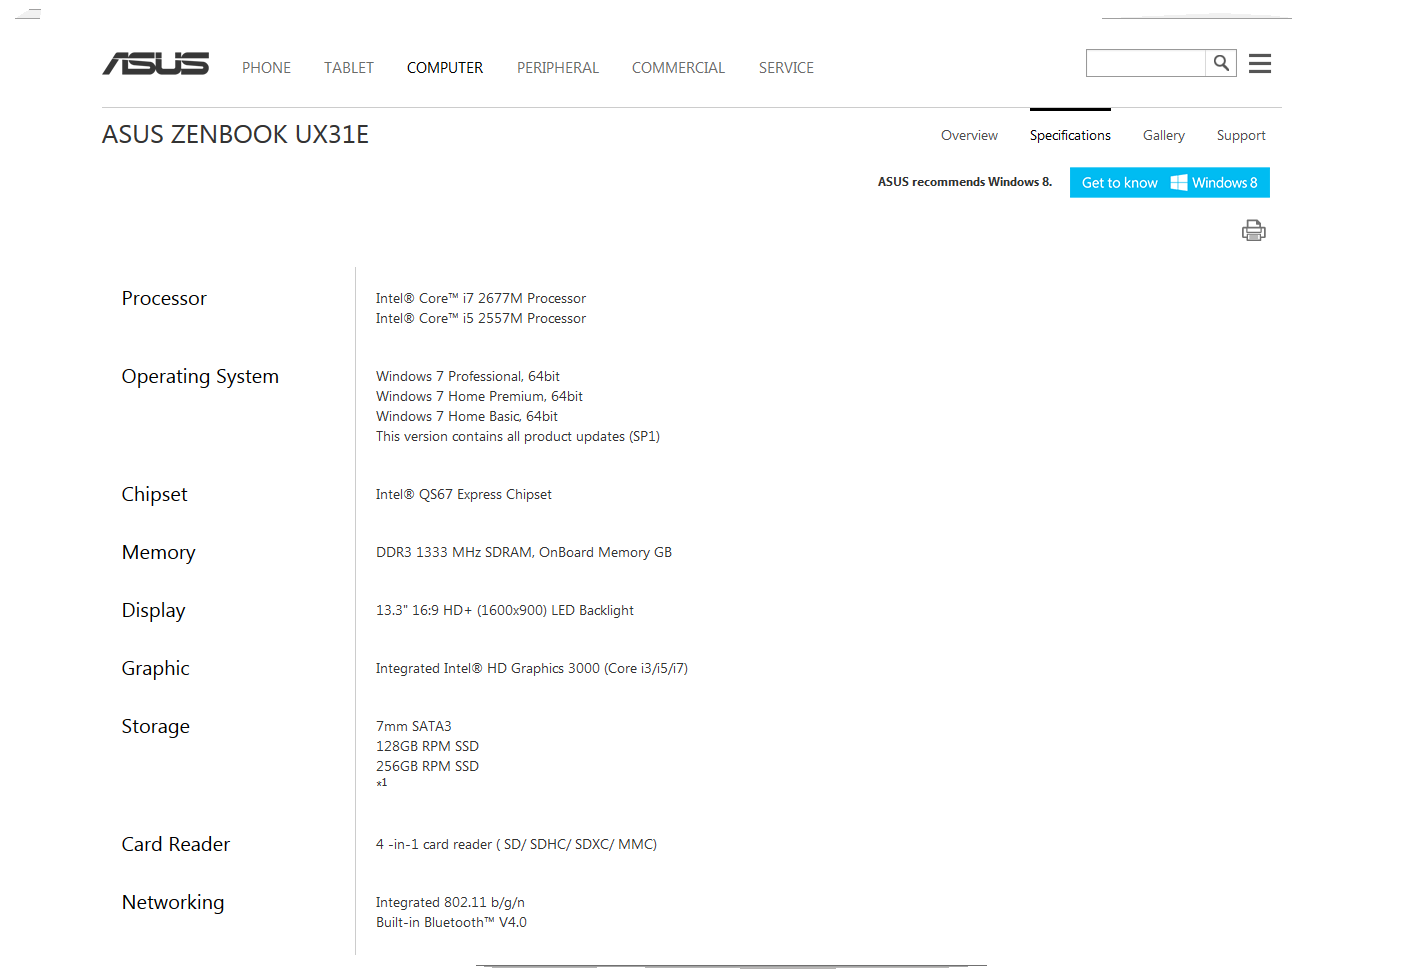Screen dimensions: 1424x969
Task: Click the Operating System label
Action: point(200,377)
